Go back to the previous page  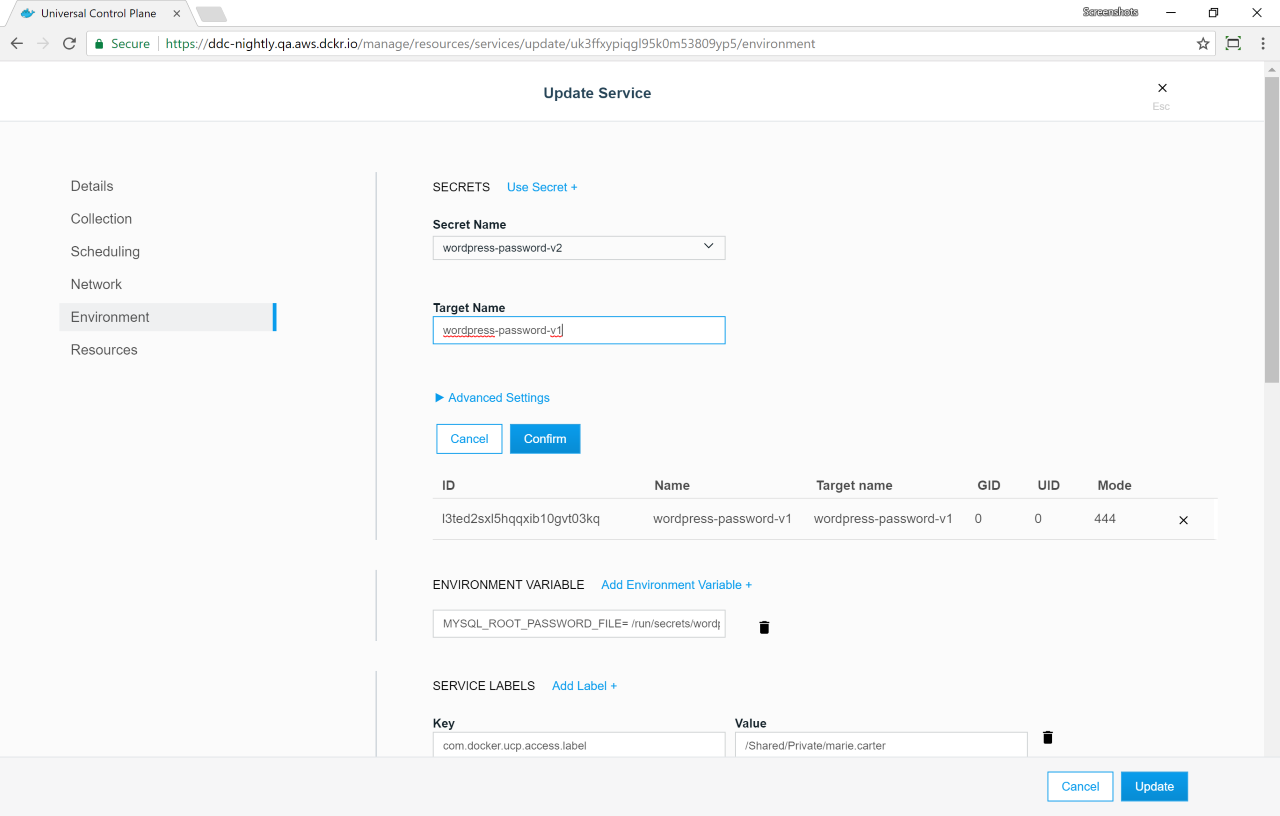pos(17,44)
